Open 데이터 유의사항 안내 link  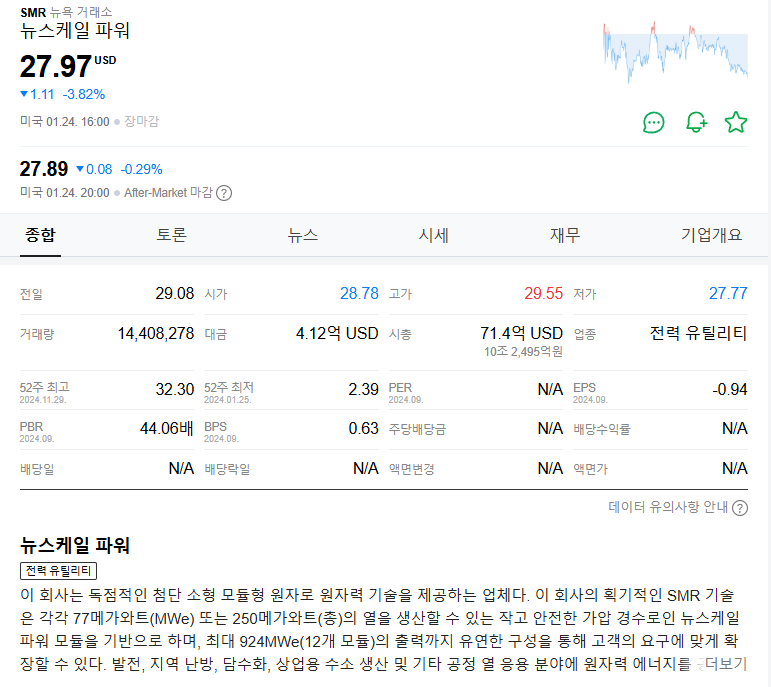[x=668, y=507]
